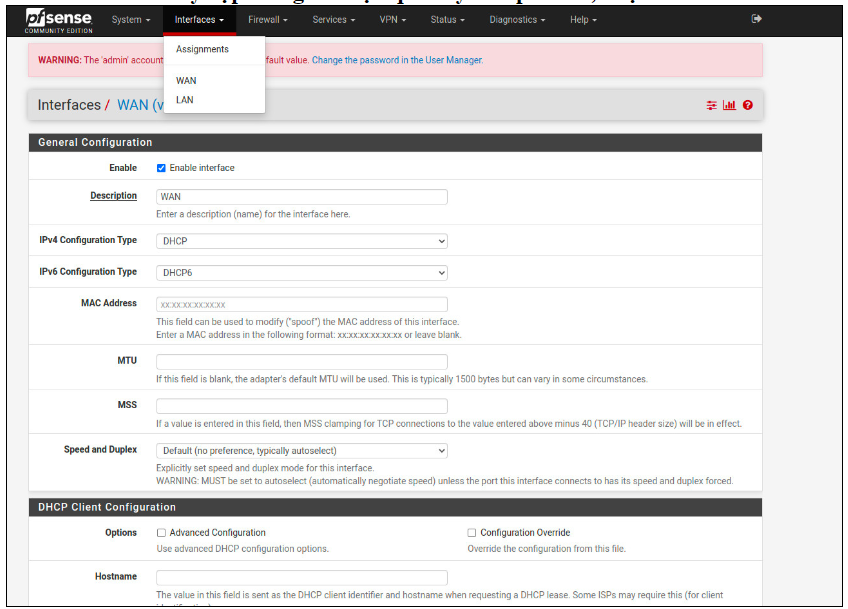Choose LAN in the Interfaces menu
The image size is (848, 609).
point(185,100)
